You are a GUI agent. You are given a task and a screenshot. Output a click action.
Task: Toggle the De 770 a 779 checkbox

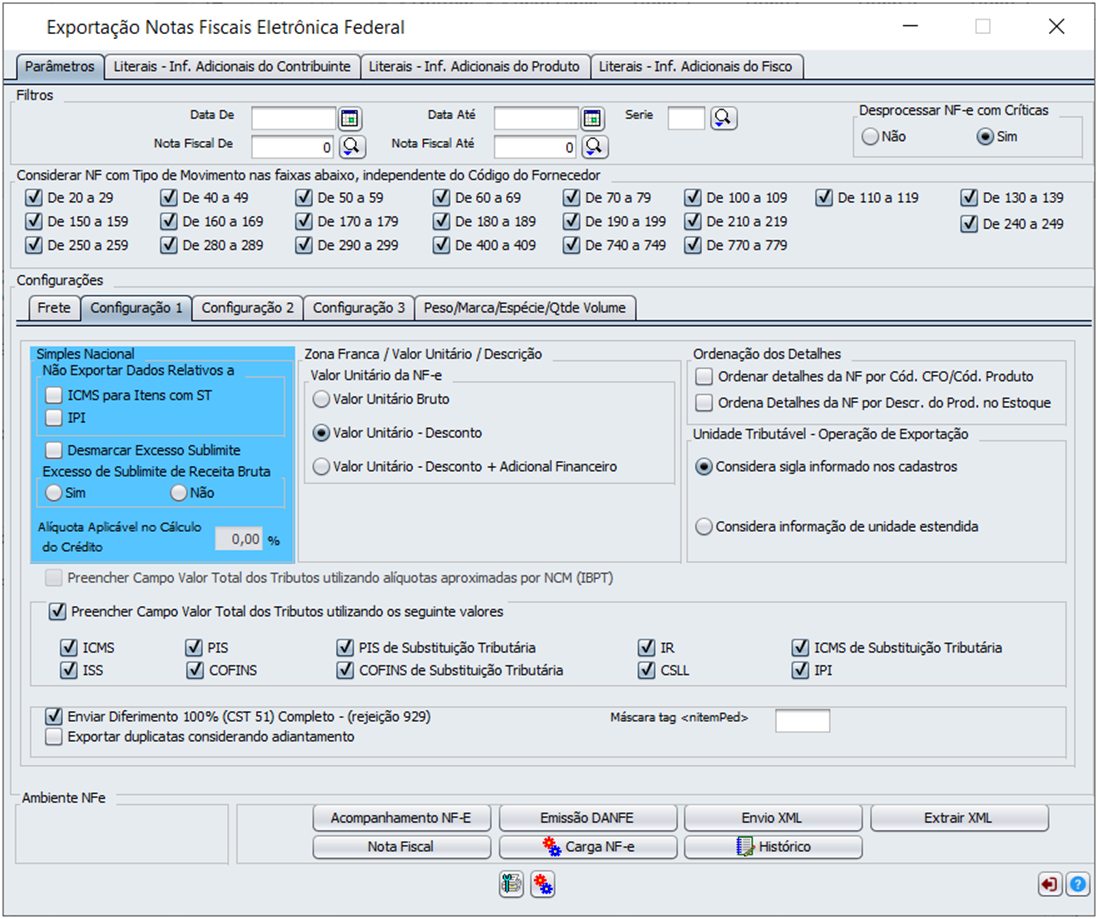(693, 245)
